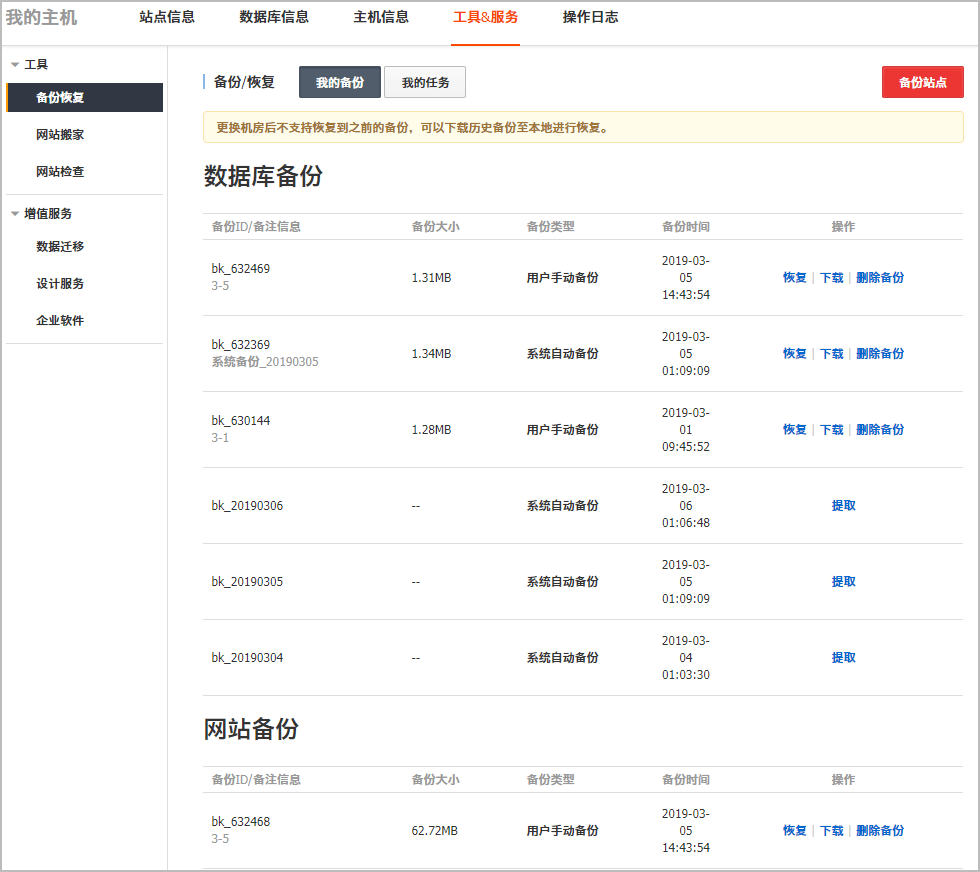Open the 主机信息 section
The height and width of the screenshot is (872, 980).
point(381,17)
